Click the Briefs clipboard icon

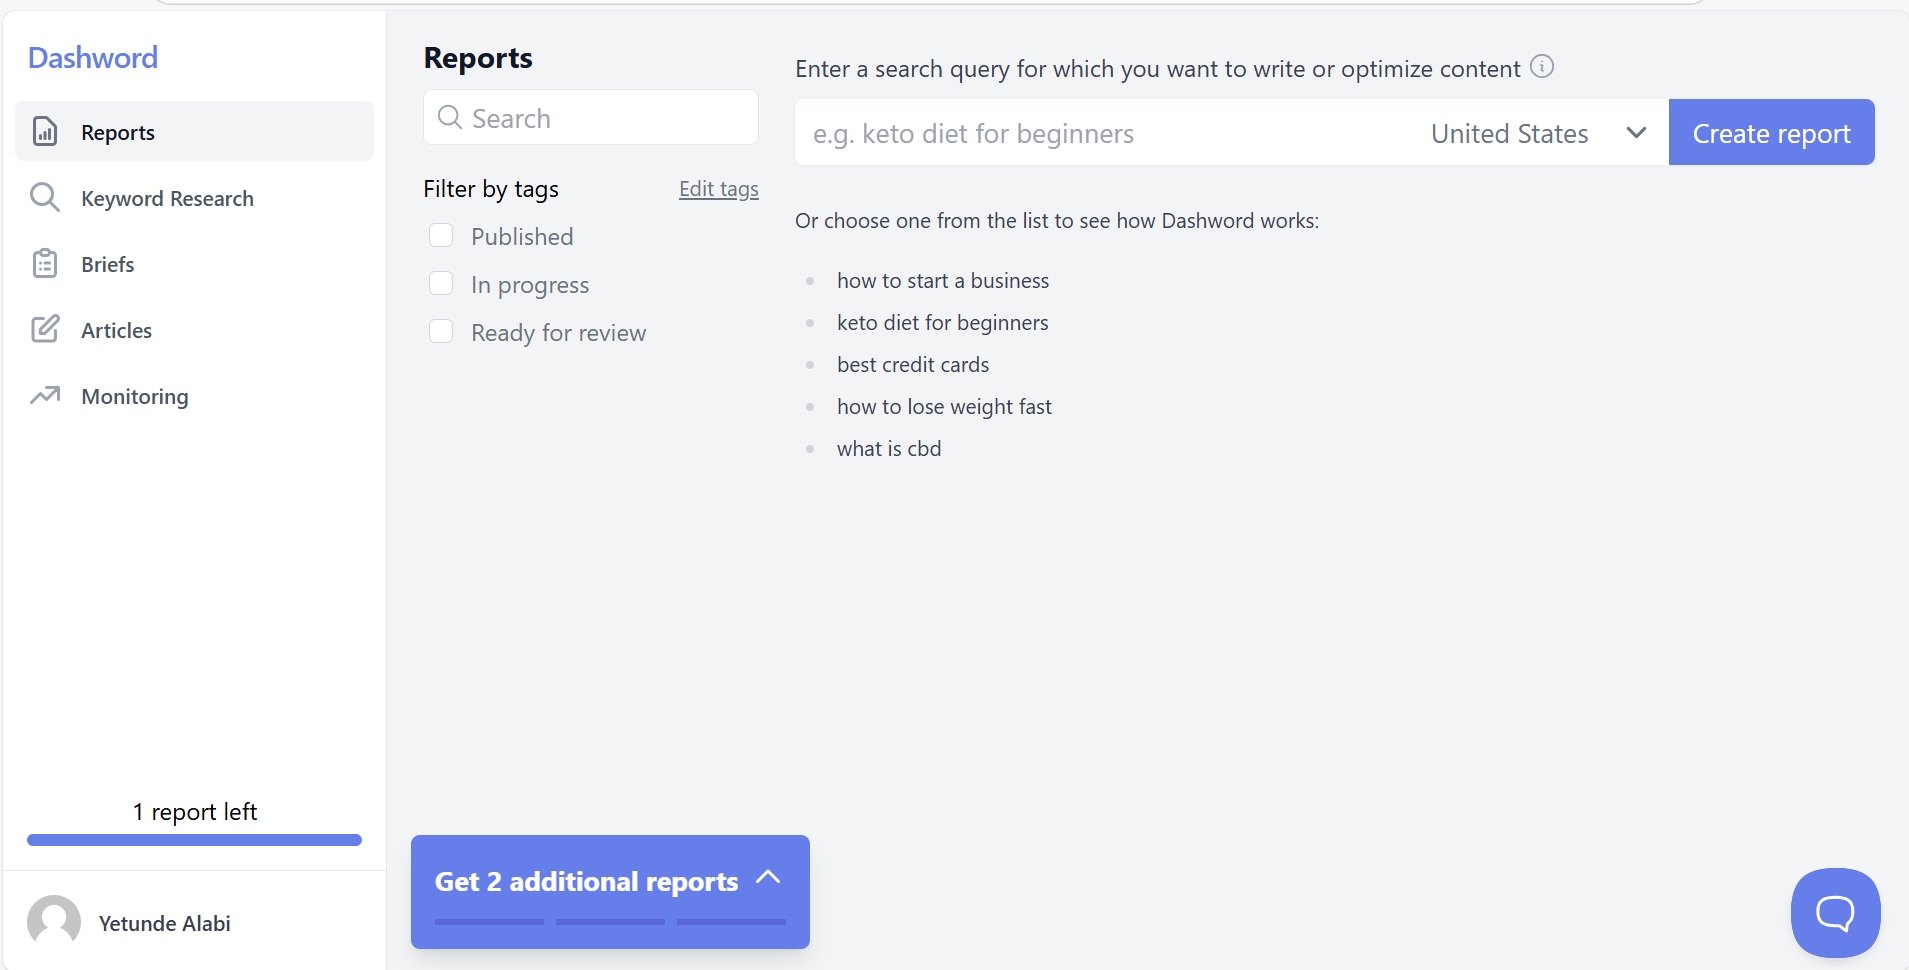(x=45, y=263)
